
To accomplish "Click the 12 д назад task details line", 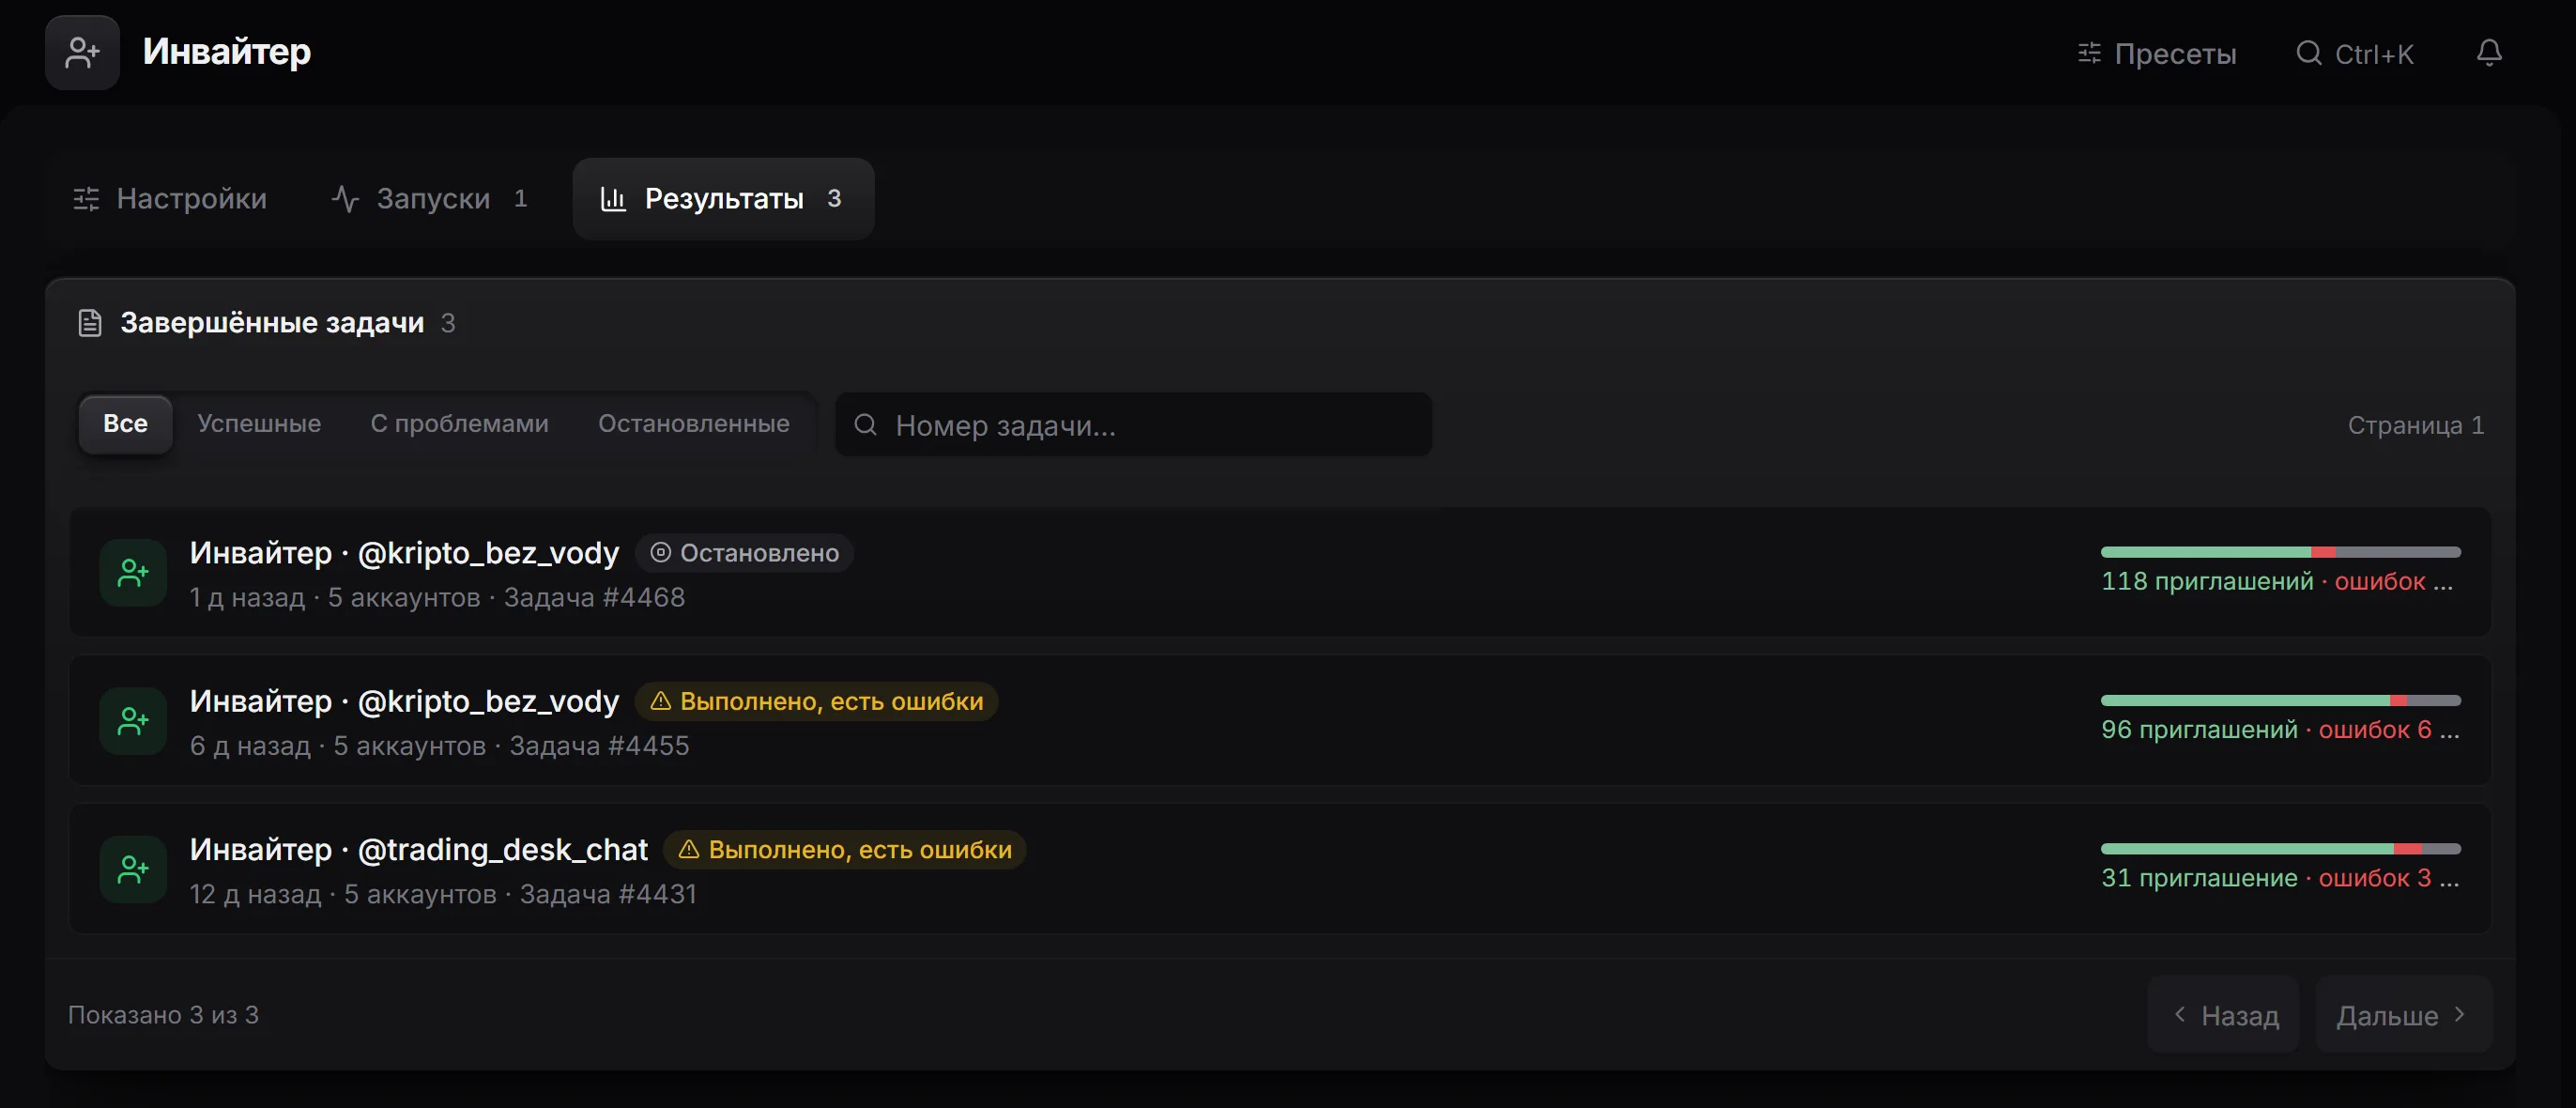I will coord(443,893).
